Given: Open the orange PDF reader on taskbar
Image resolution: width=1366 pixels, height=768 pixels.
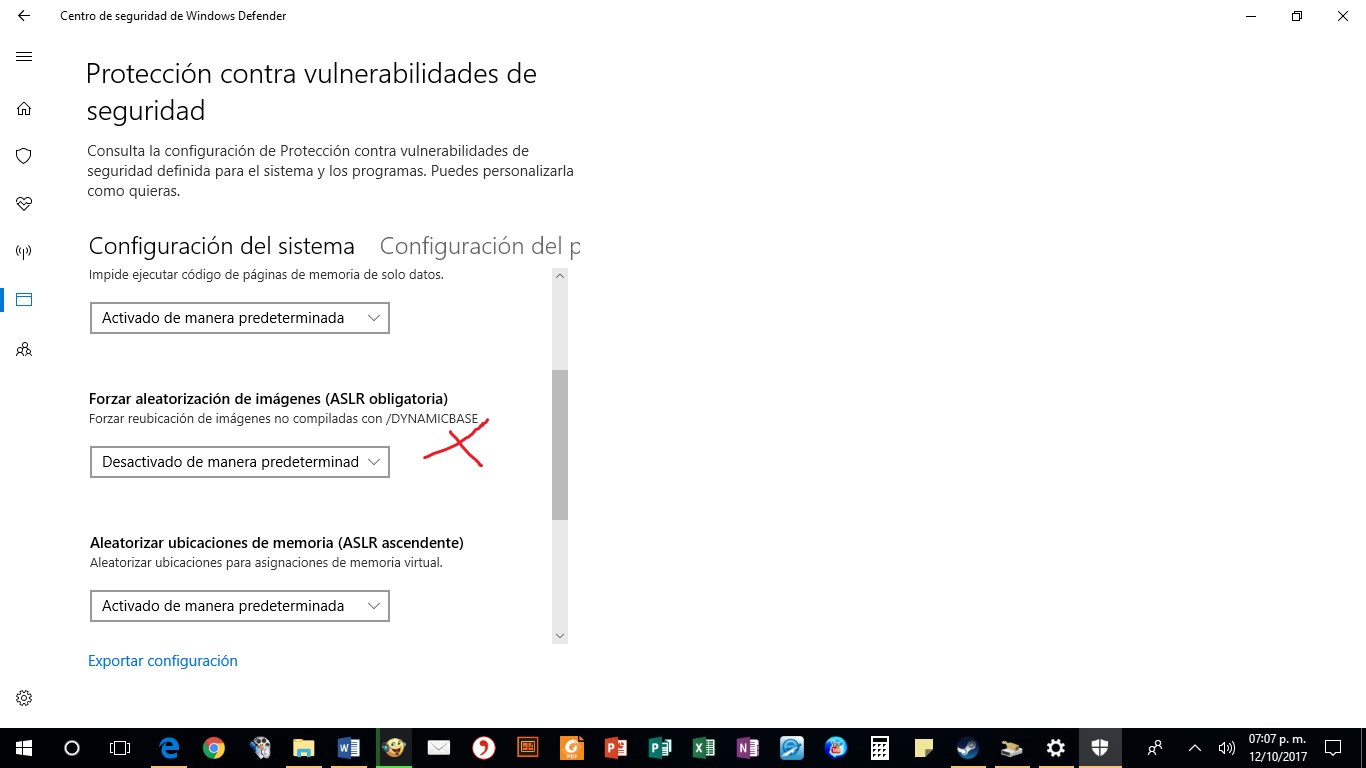Looking at the screenshot, I should [571, 748].
